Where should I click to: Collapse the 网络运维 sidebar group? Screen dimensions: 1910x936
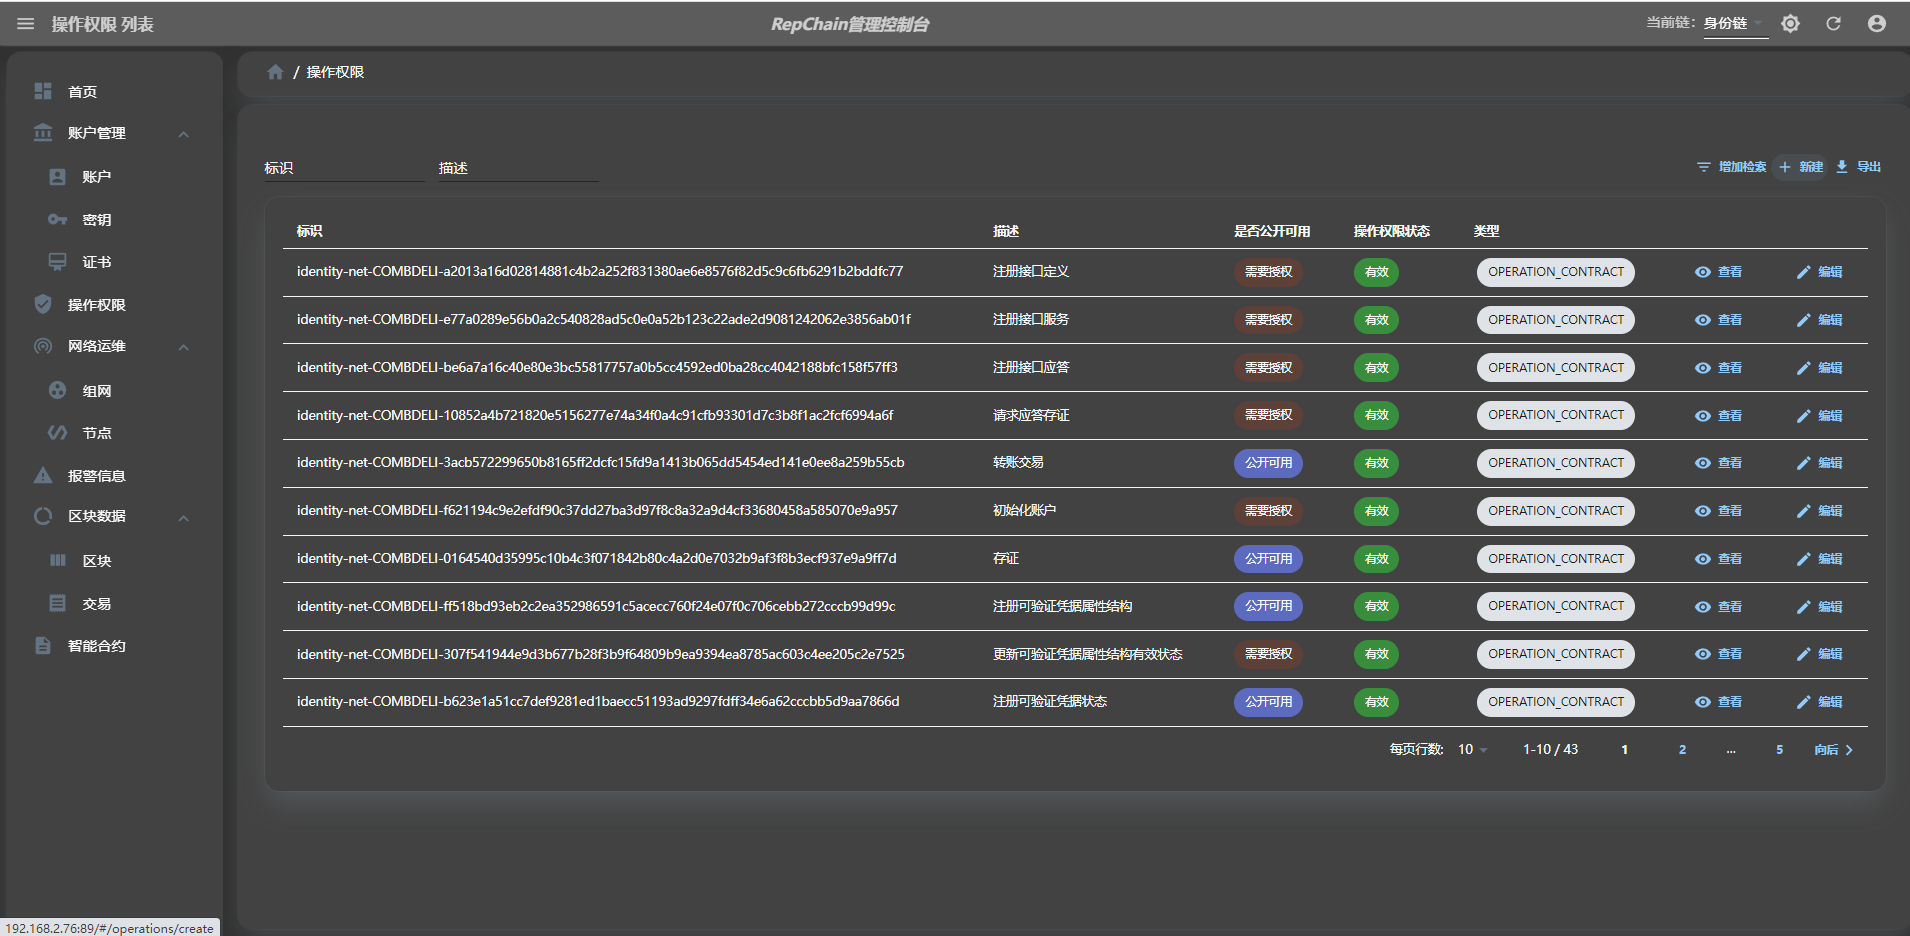[x=114, y=346]
